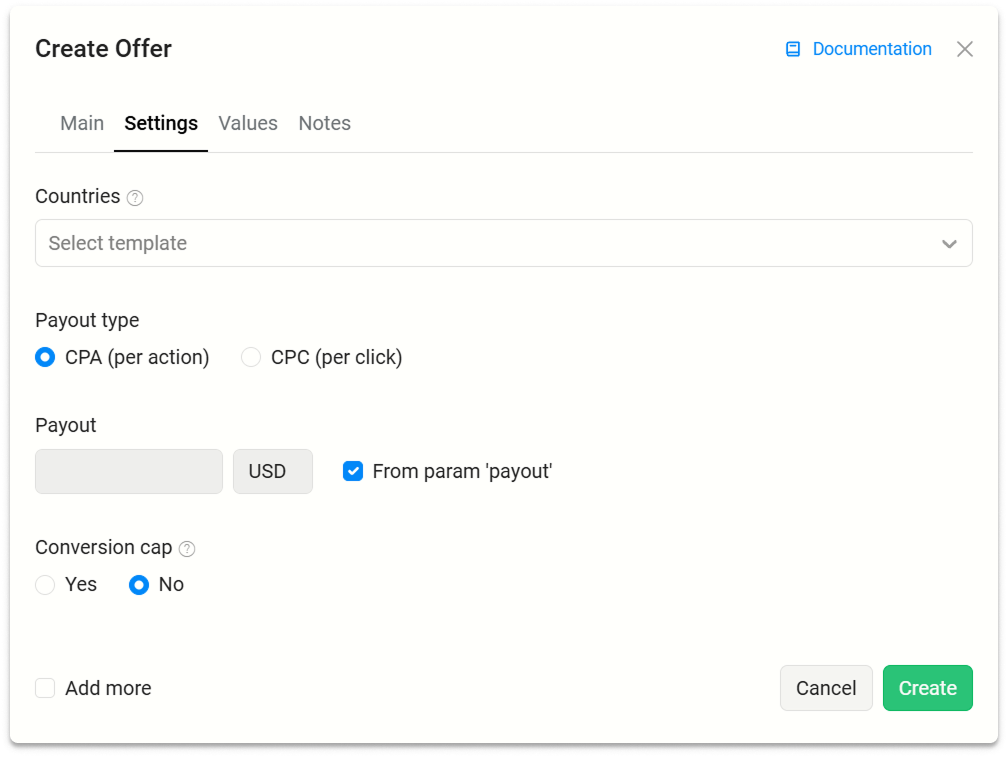Click the help icon next to Countries
The width and height of the screenshot is (1008, 757).
pos(135,198)
